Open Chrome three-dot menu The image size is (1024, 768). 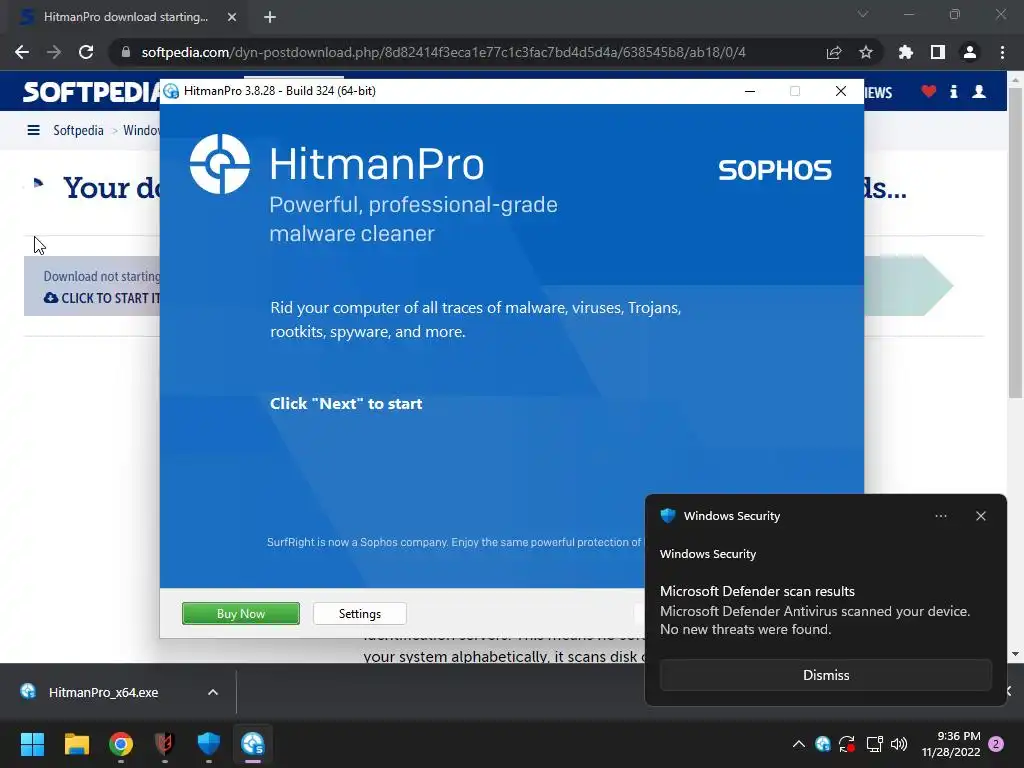[x=1002, y=52]
